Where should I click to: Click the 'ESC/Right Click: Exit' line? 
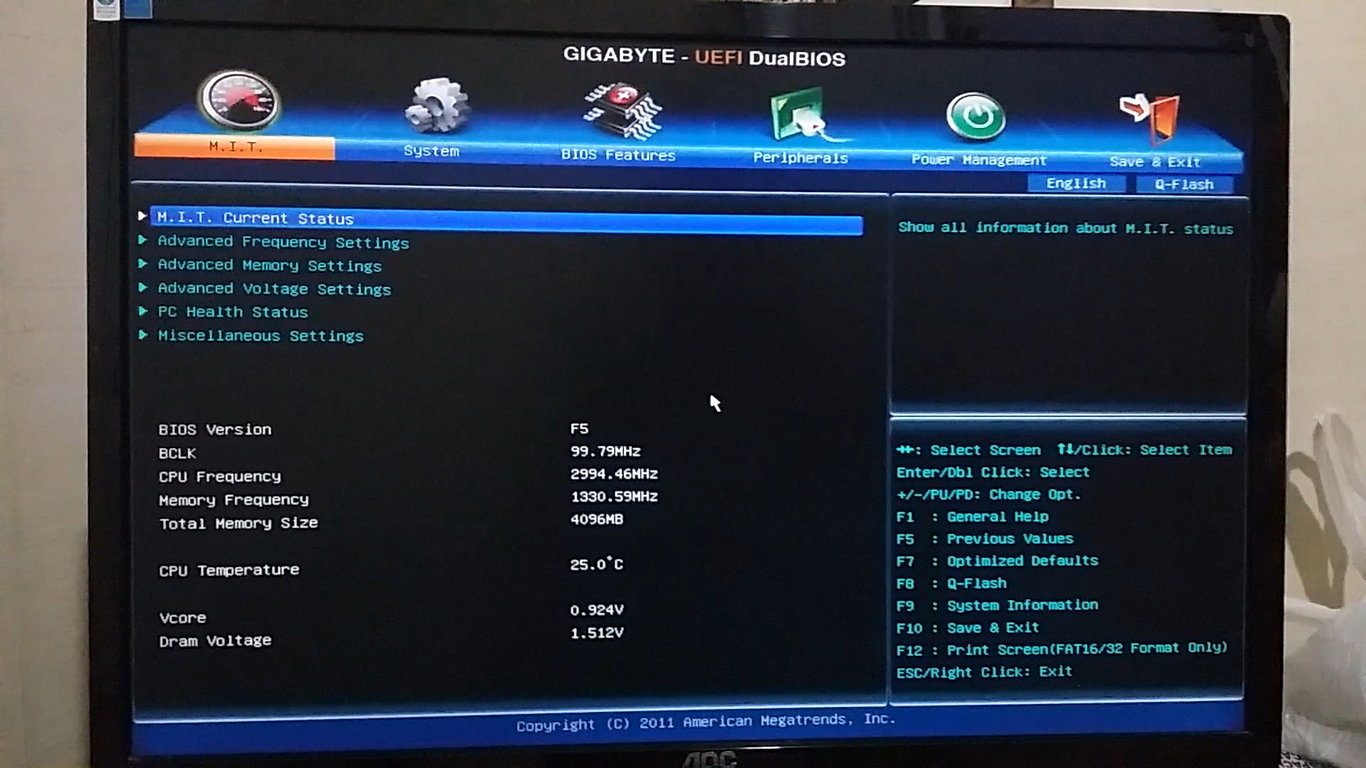pyautogui.click(x=984, y=672)
